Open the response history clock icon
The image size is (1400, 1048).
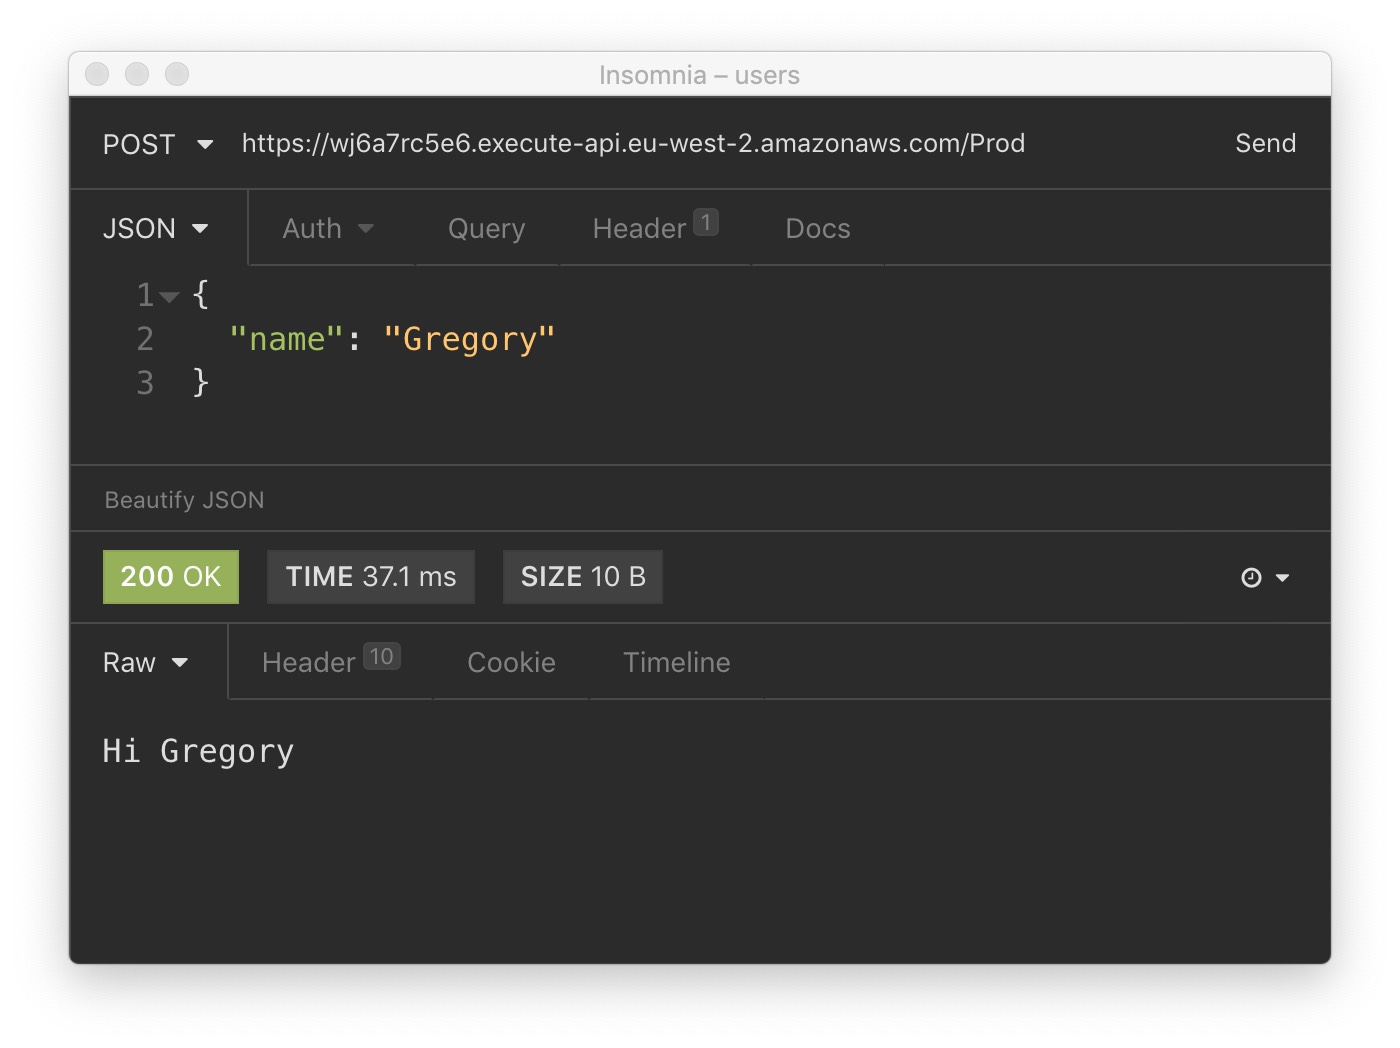click(x=1252, y=577)
